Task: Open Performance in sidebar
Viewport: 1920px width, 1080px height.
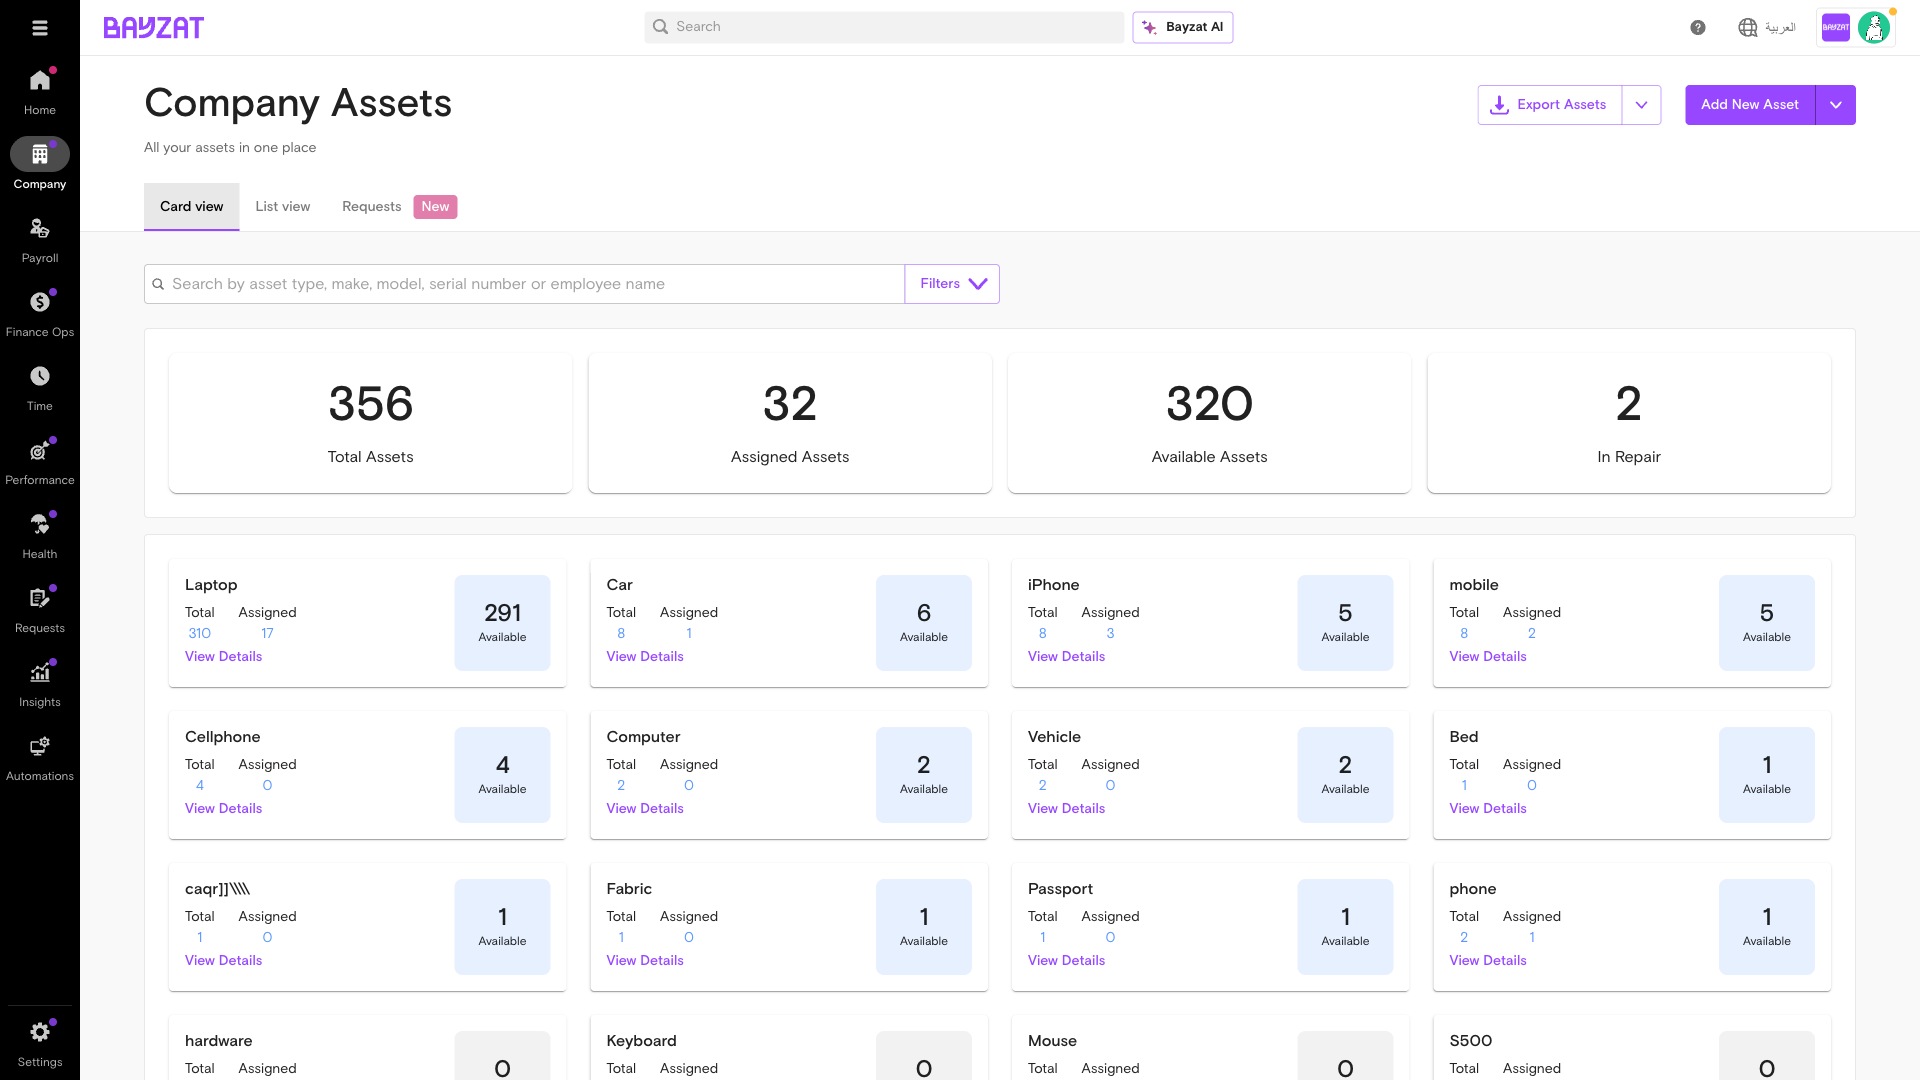Action: coord(40,462)
